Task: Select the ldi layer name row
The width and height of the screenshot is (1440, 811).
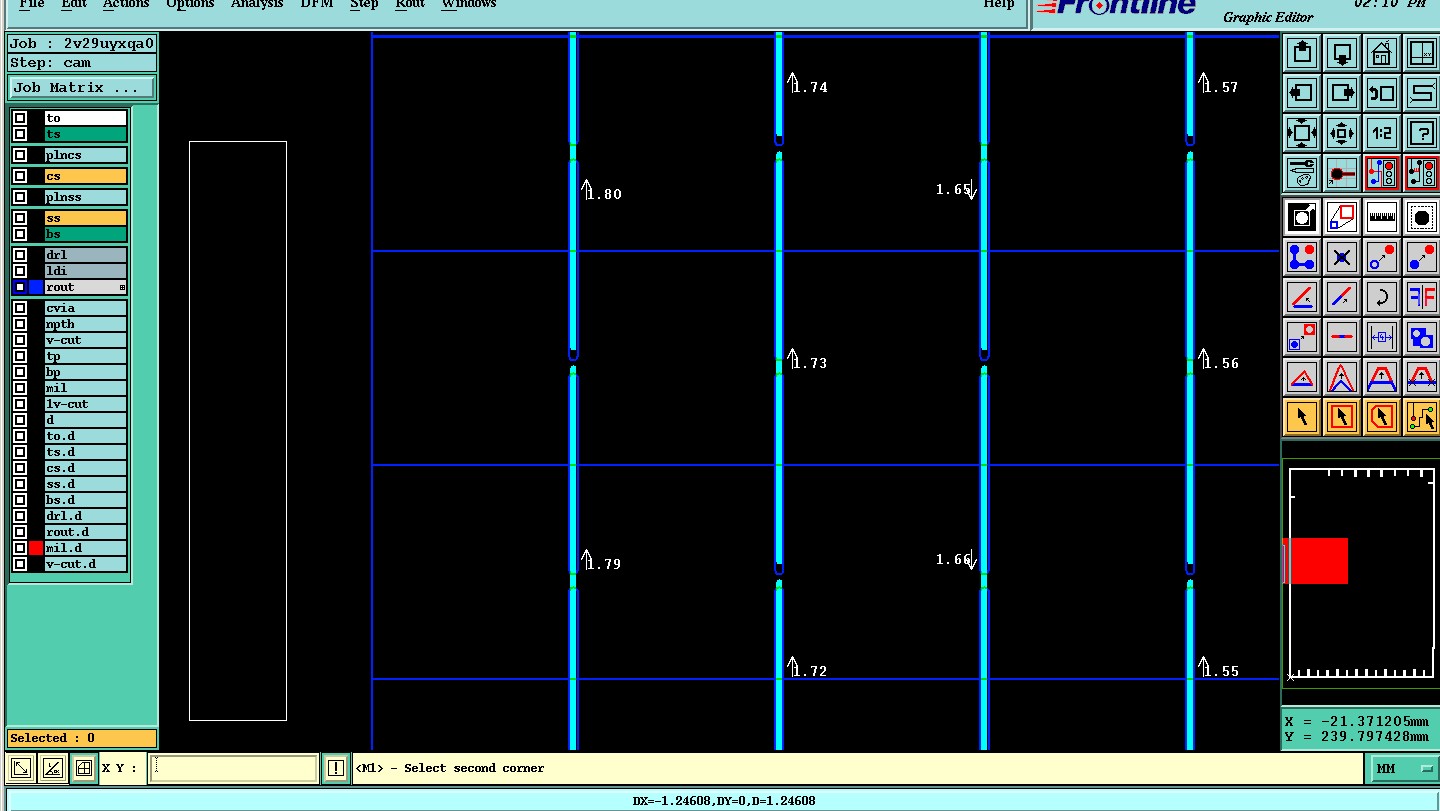Action: tap(86, 271)
